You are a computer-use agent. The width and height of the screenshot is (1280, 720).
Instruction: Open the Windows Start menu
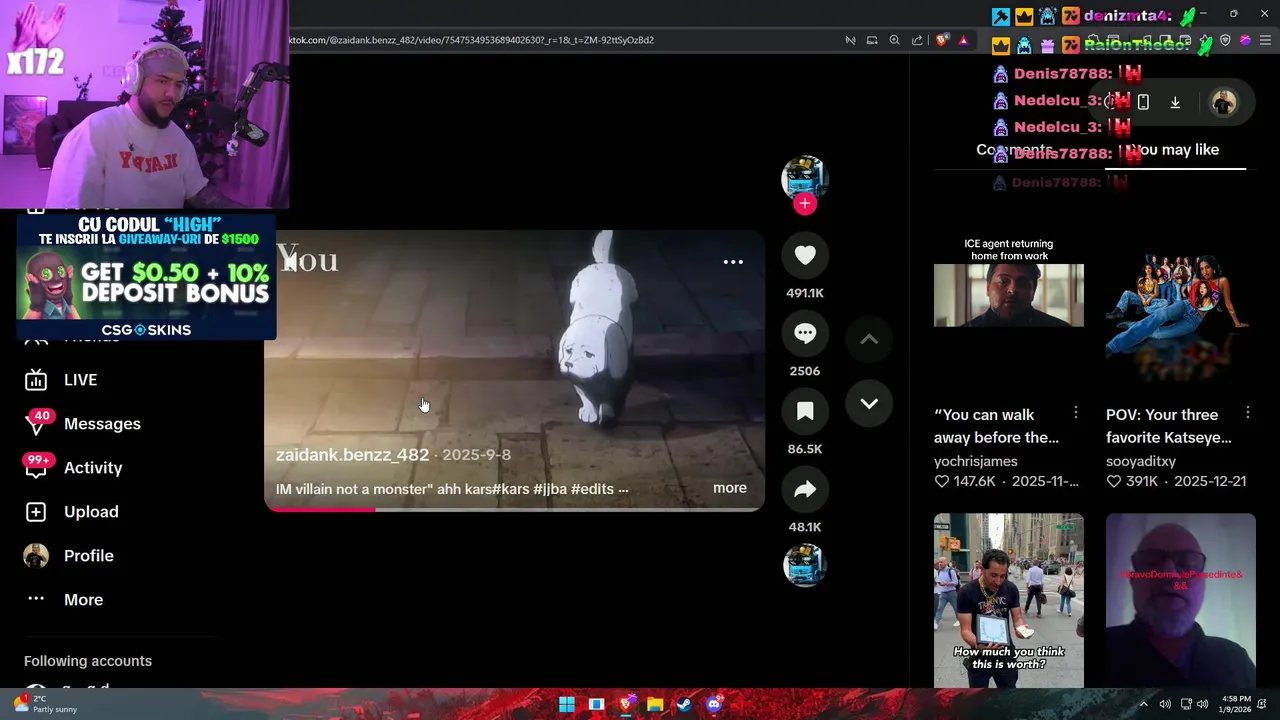coord(567,704)
